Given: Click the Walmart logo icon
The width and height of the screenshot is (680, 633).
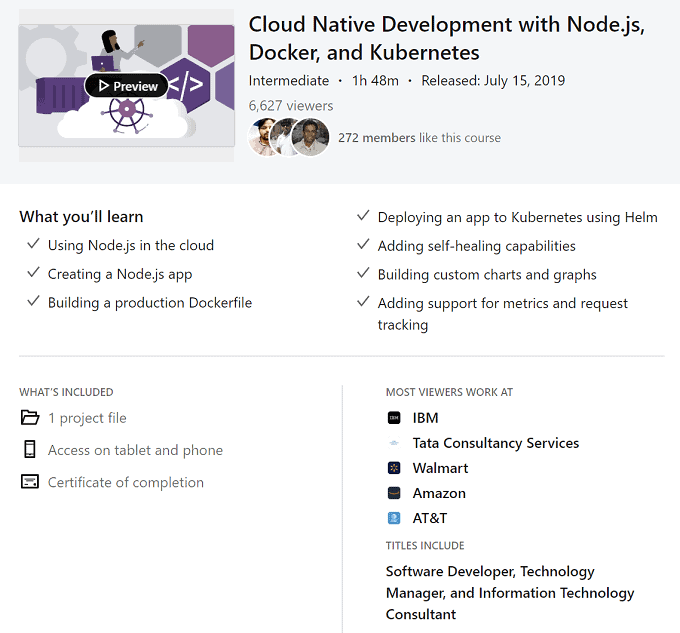Looking at the screenshot, I should [394, 468].
